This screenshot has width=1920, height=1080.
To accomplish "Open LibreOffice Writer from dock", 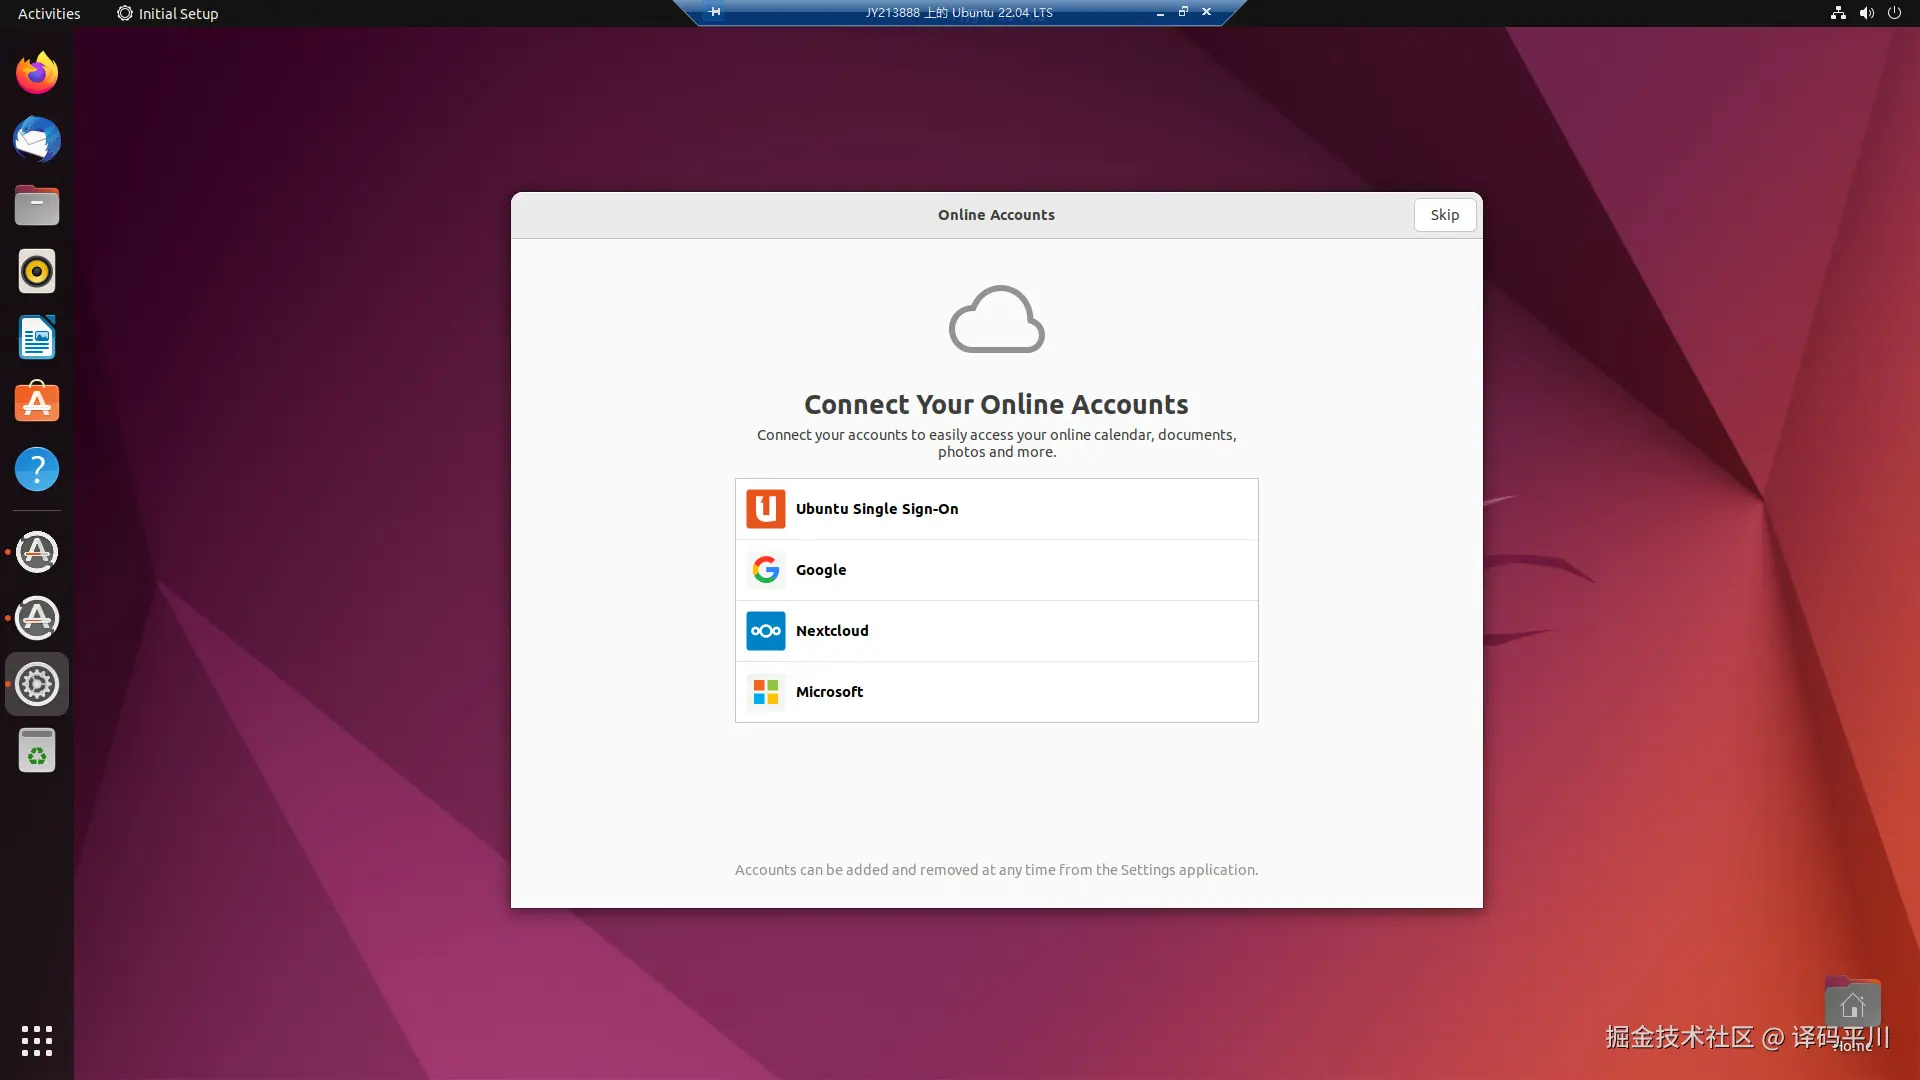I will pos(37,338).
